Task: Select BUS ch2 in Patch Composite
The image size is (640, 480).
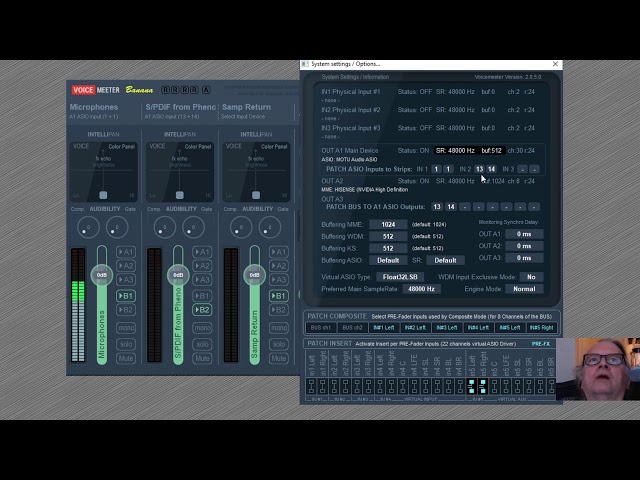Action: 352,328
